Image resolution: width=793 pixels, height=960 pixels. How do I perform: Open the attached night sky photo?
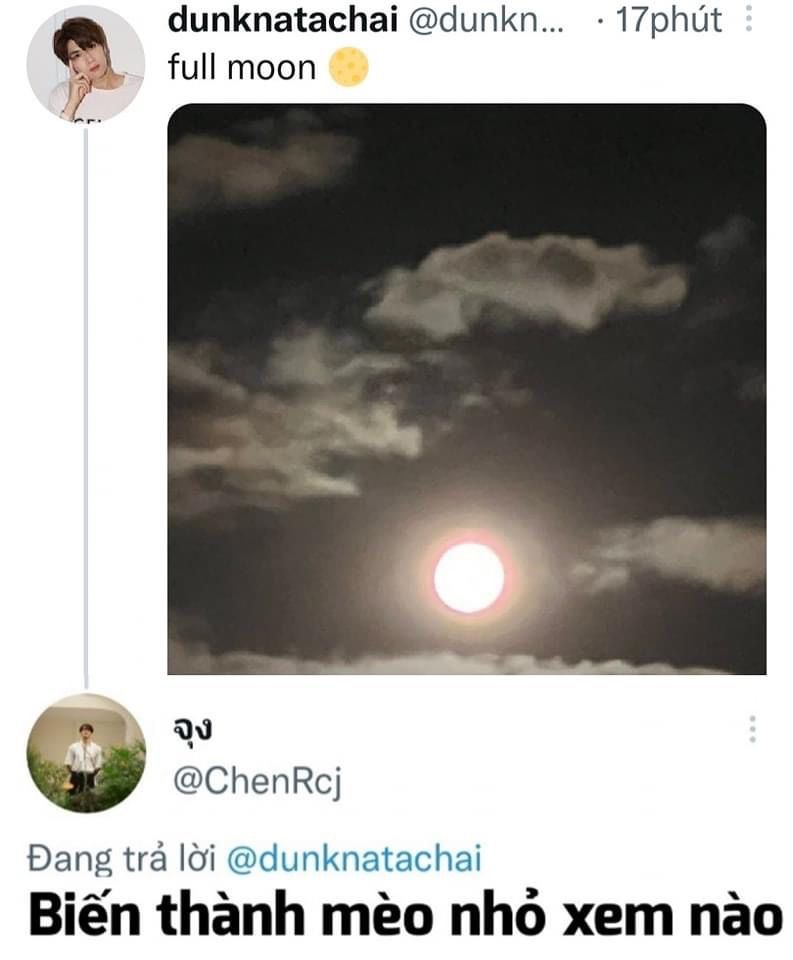click(x=467, y=389)
